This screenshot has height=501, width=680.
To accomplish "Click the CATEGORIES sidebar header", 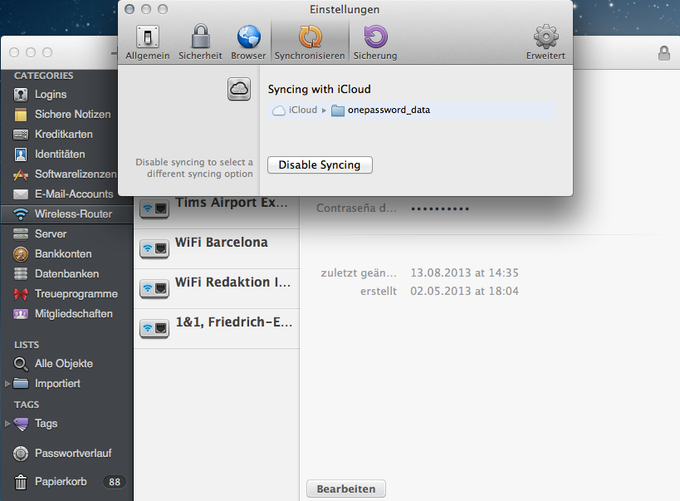I will [x=43, y=75].
